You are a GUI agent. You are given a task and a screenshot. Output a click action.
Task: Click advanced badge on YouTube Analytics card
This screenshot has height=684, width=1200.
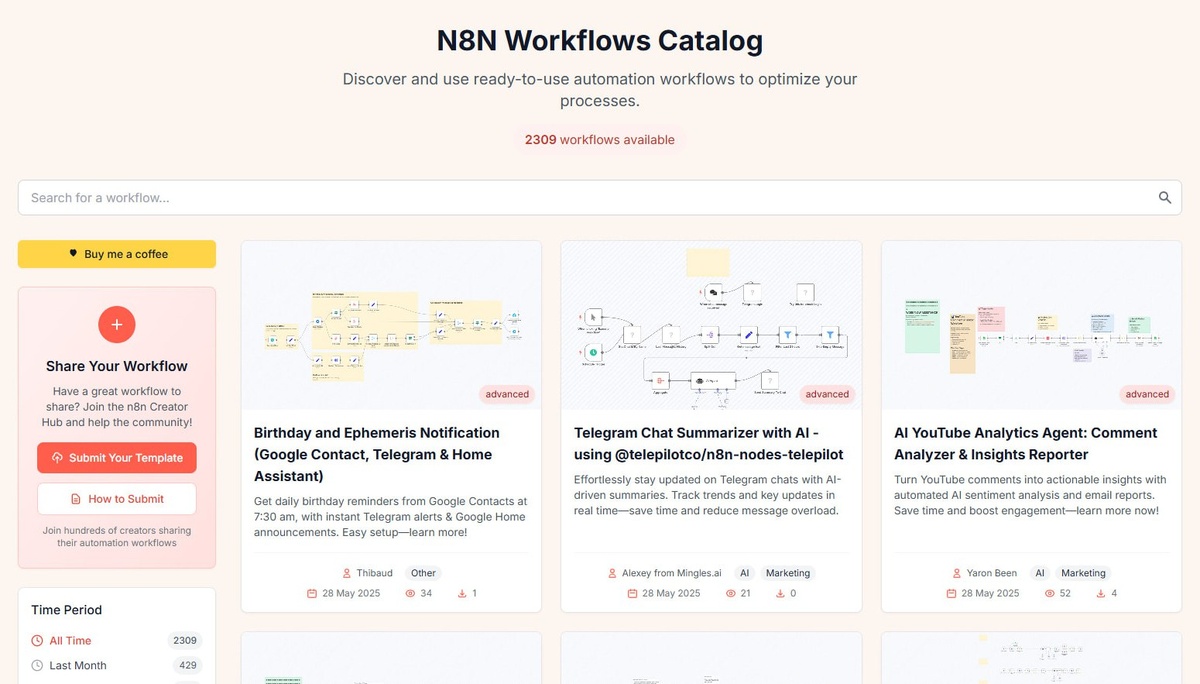tap(1147, 394)
